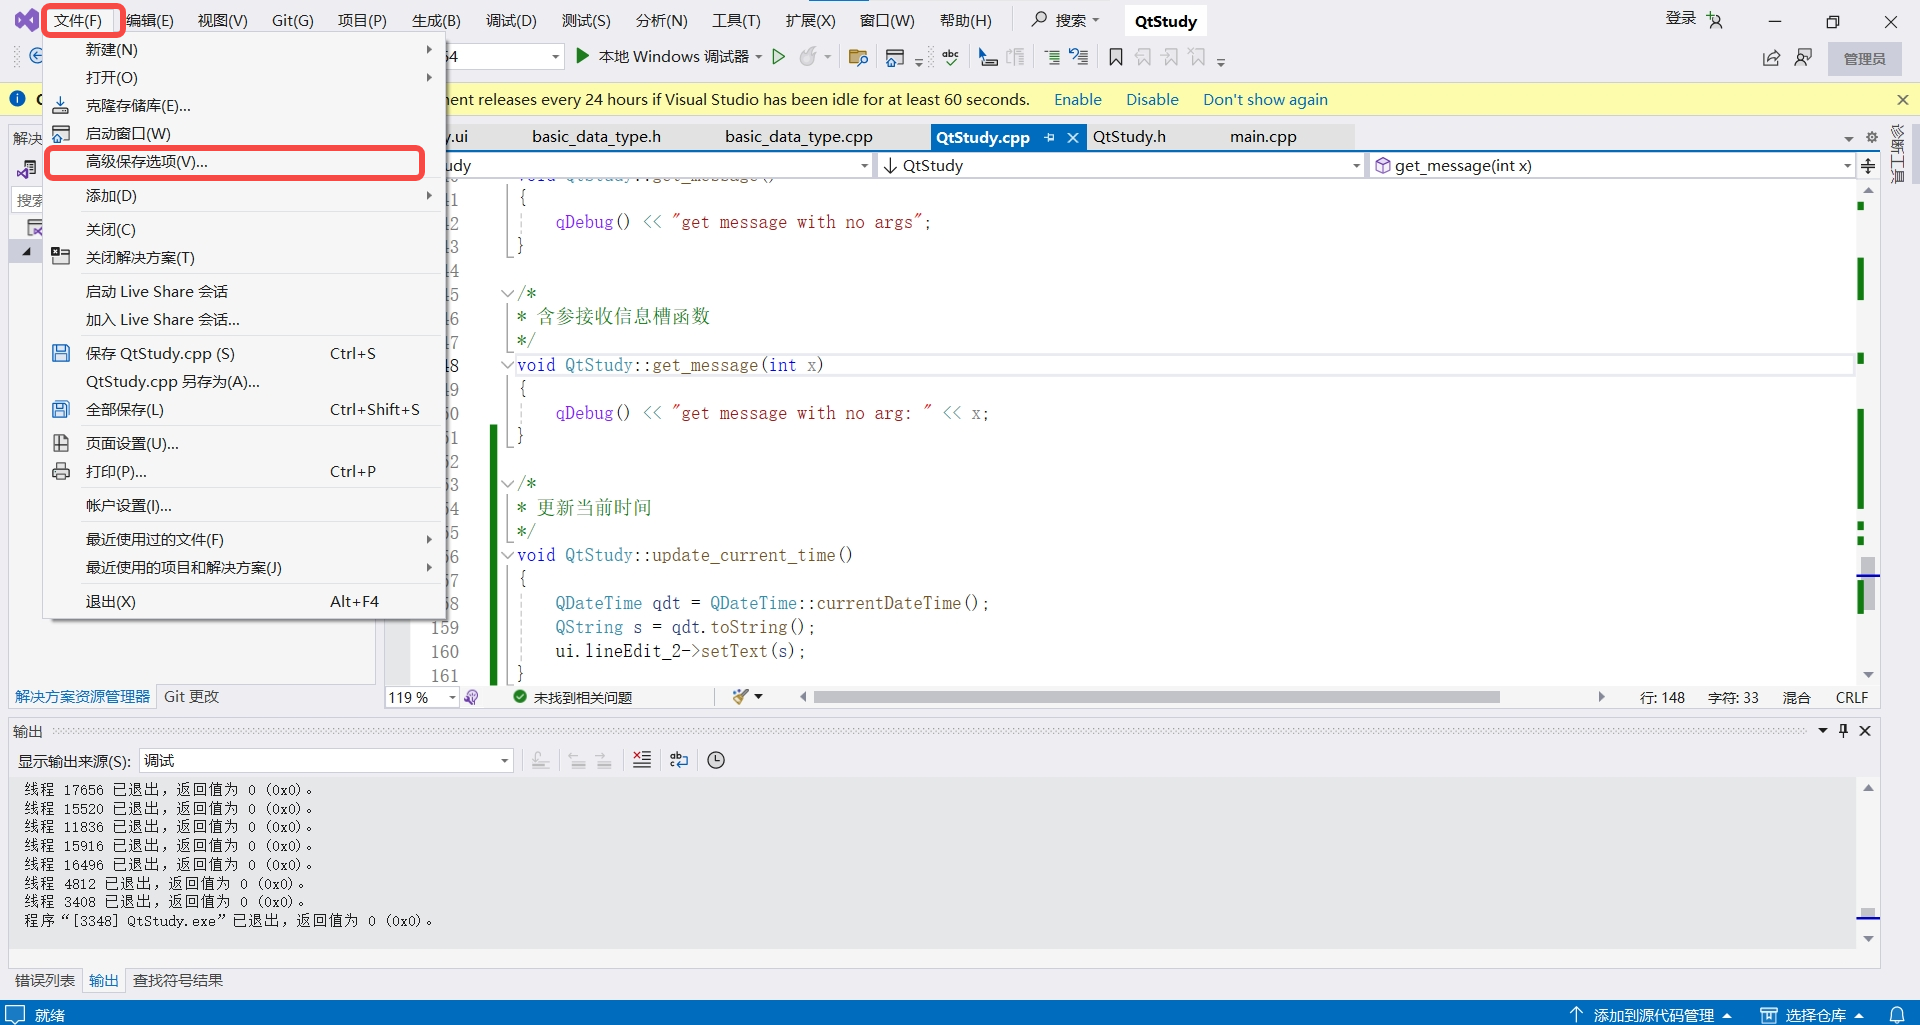Close the QtStudy.cpp tab
This screenshot has height=1025, width=1920.
(1072, 137)
